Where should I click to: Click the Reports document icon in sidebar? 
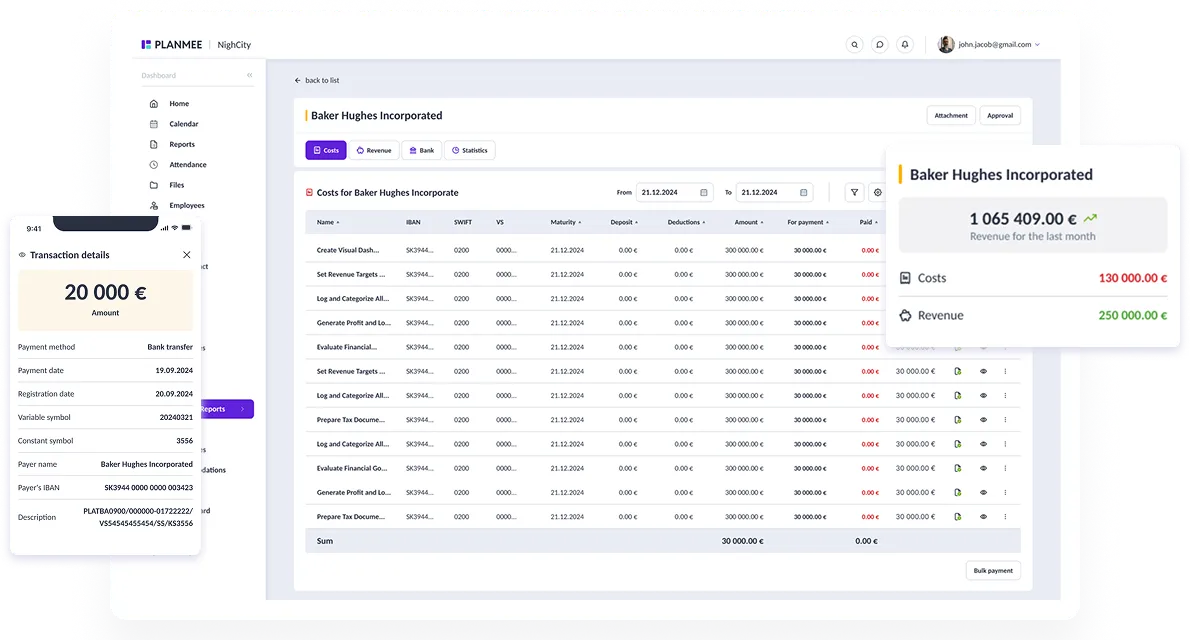coord(153,144)
